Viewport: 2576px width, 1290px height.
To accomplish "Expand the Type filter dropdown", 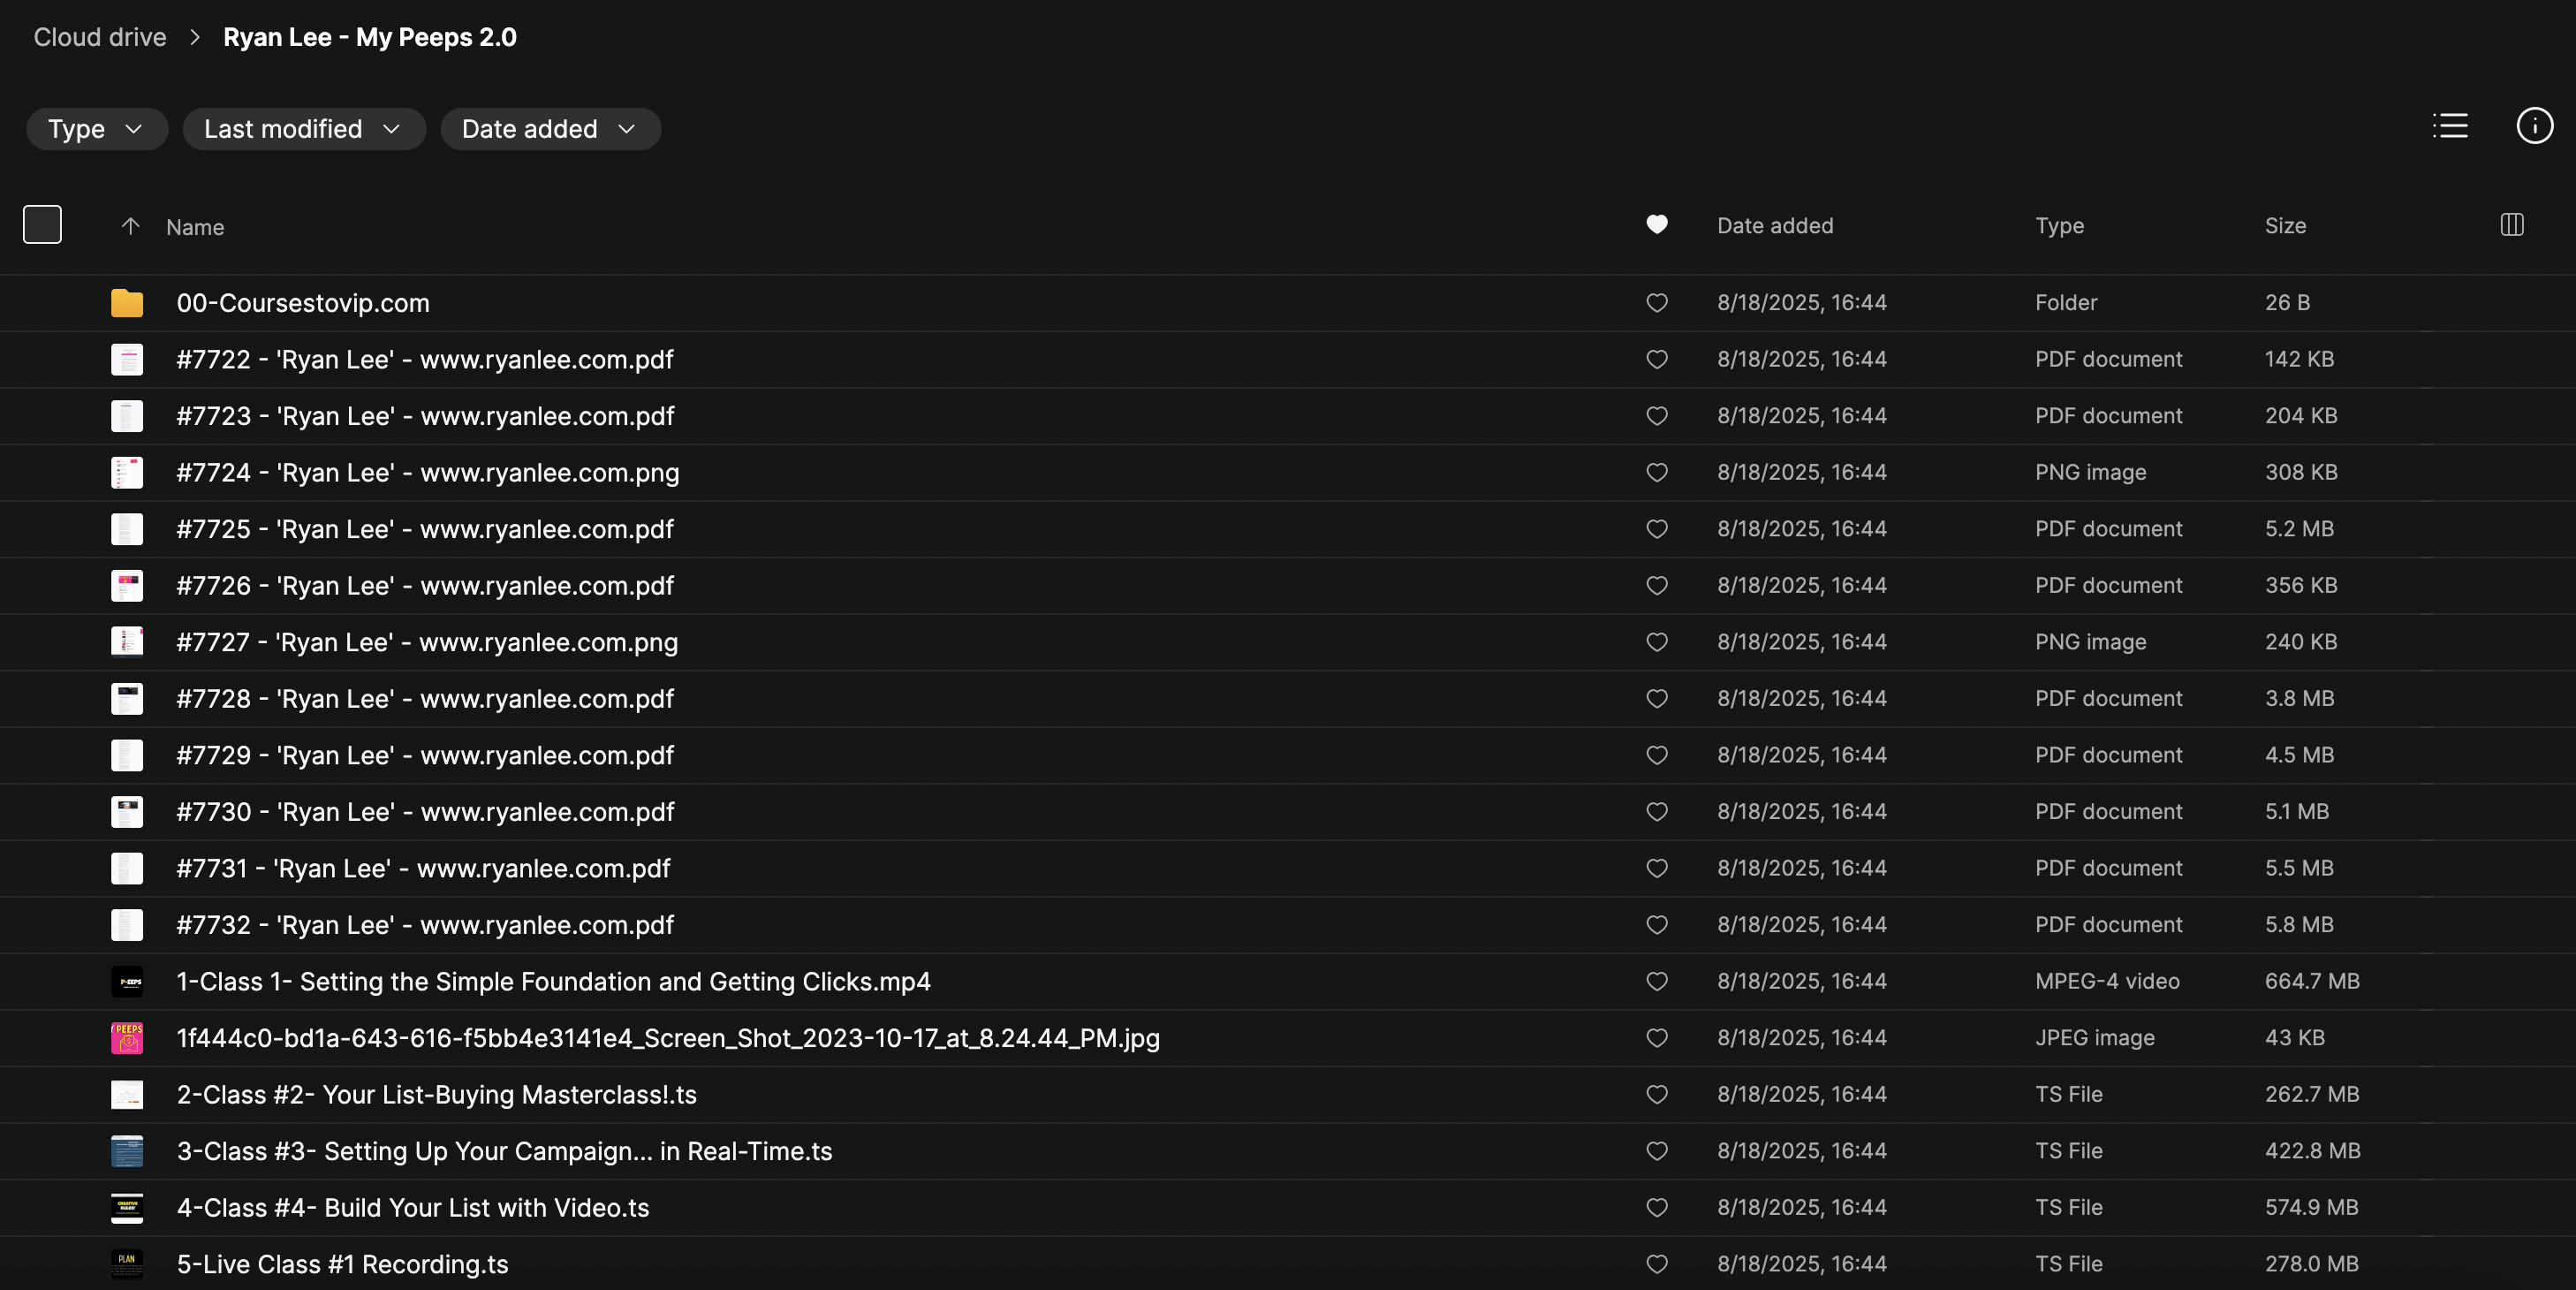I will [96, 129].
